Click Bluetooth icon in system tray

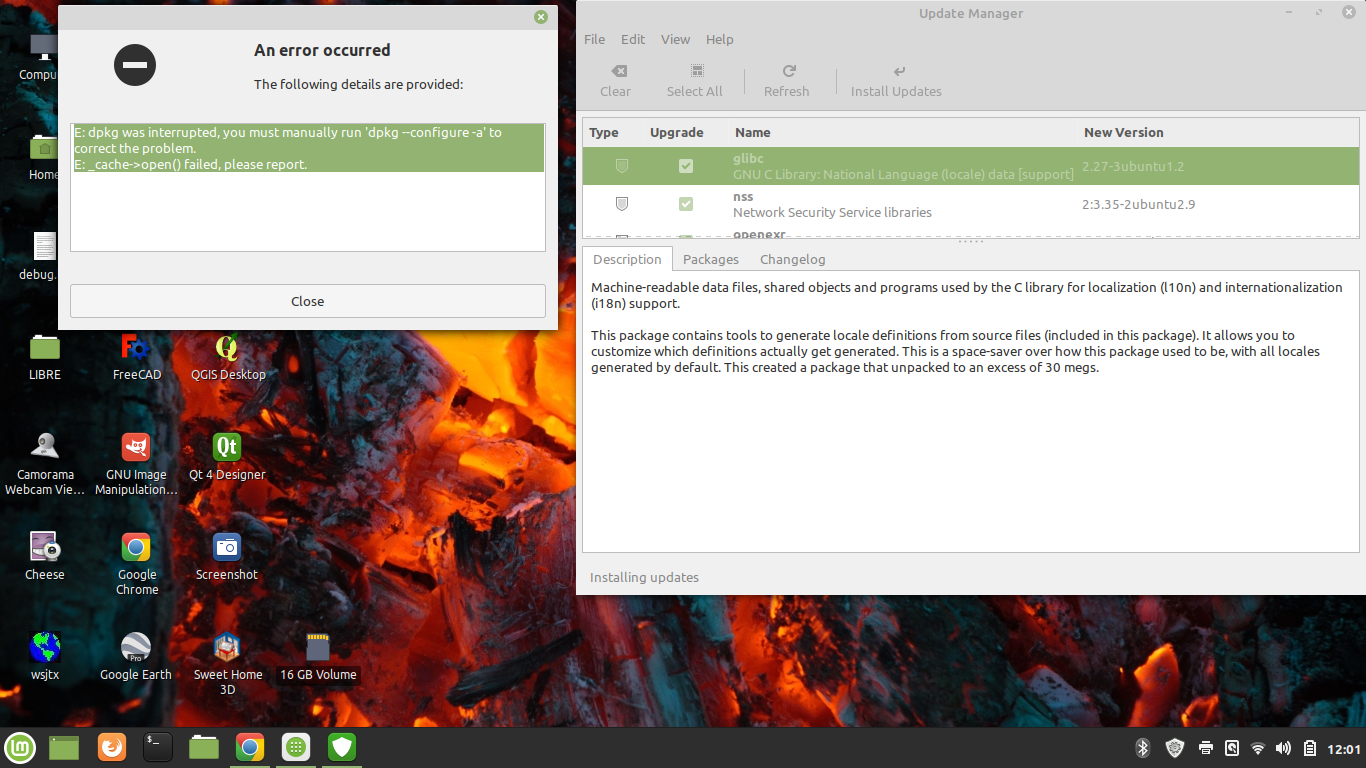click(1142, 748)
